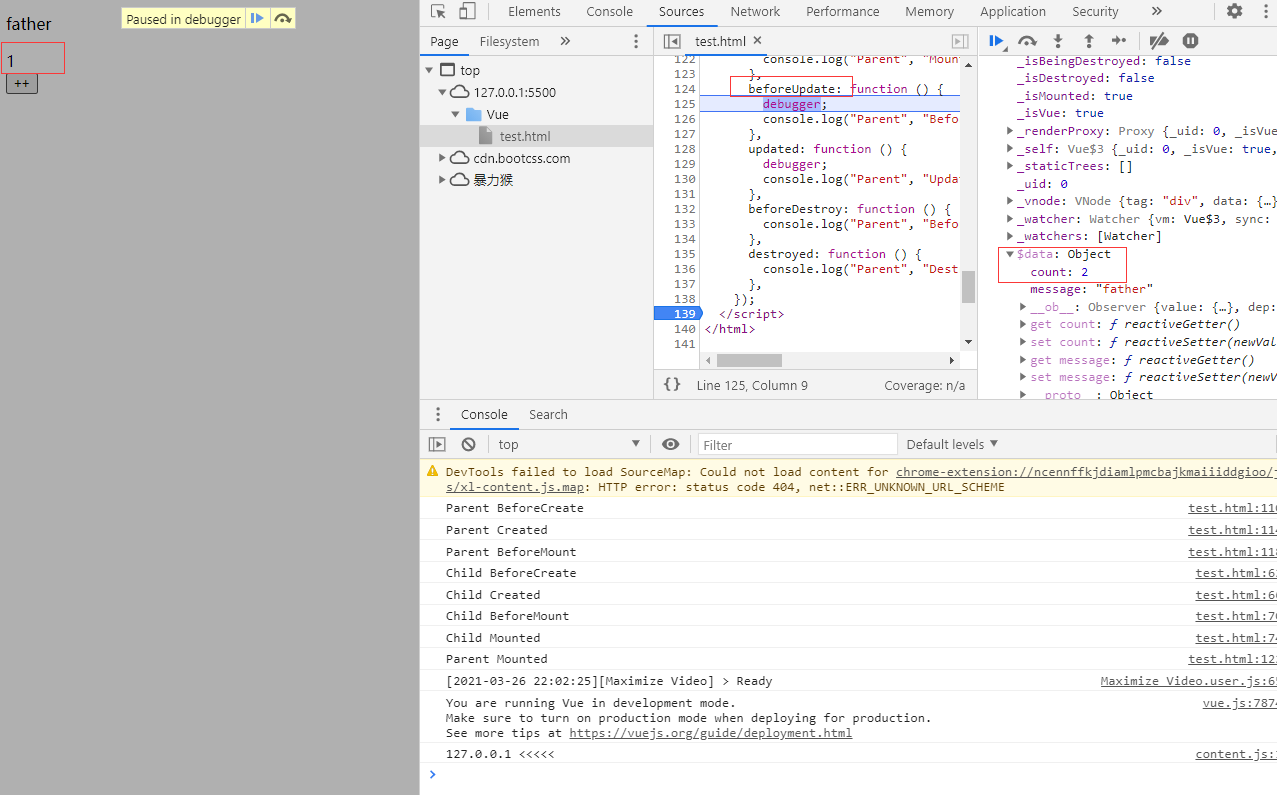Click line number 139 breakpoint marker
Viewport: 1277px width, 795px height.
[x=679, y=314]
